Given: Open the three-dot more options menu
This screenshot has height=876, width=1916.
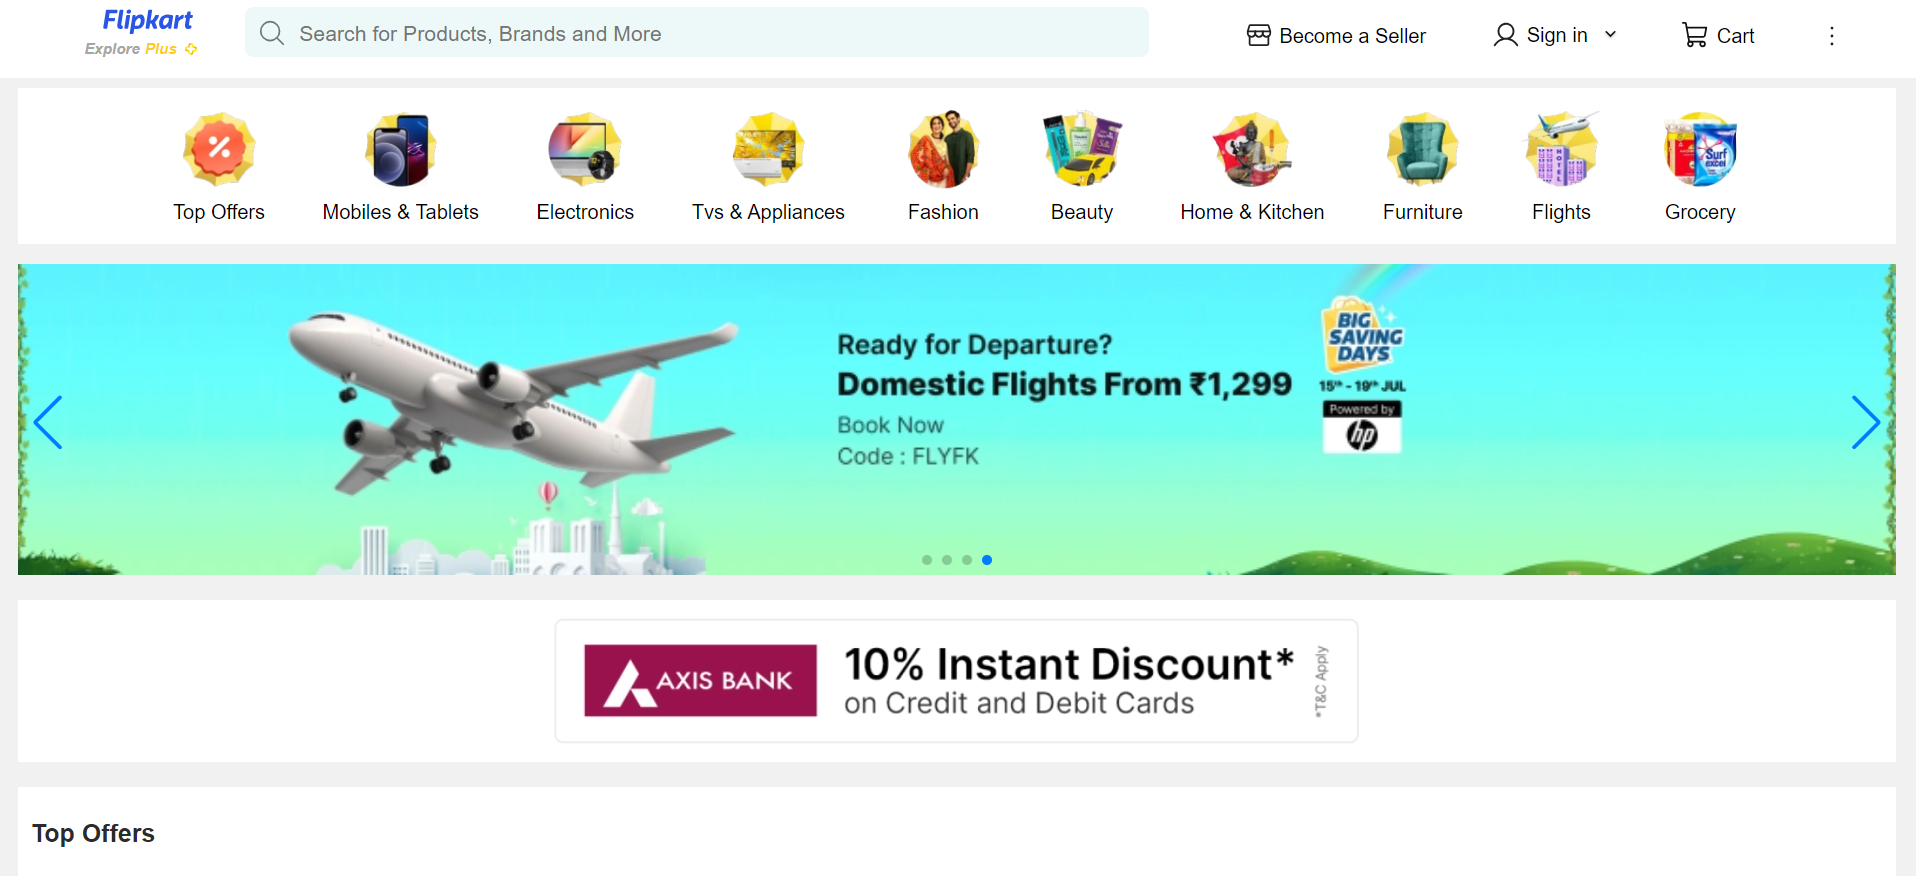Looking at the screenshot, I should [x=1831, y=36].
